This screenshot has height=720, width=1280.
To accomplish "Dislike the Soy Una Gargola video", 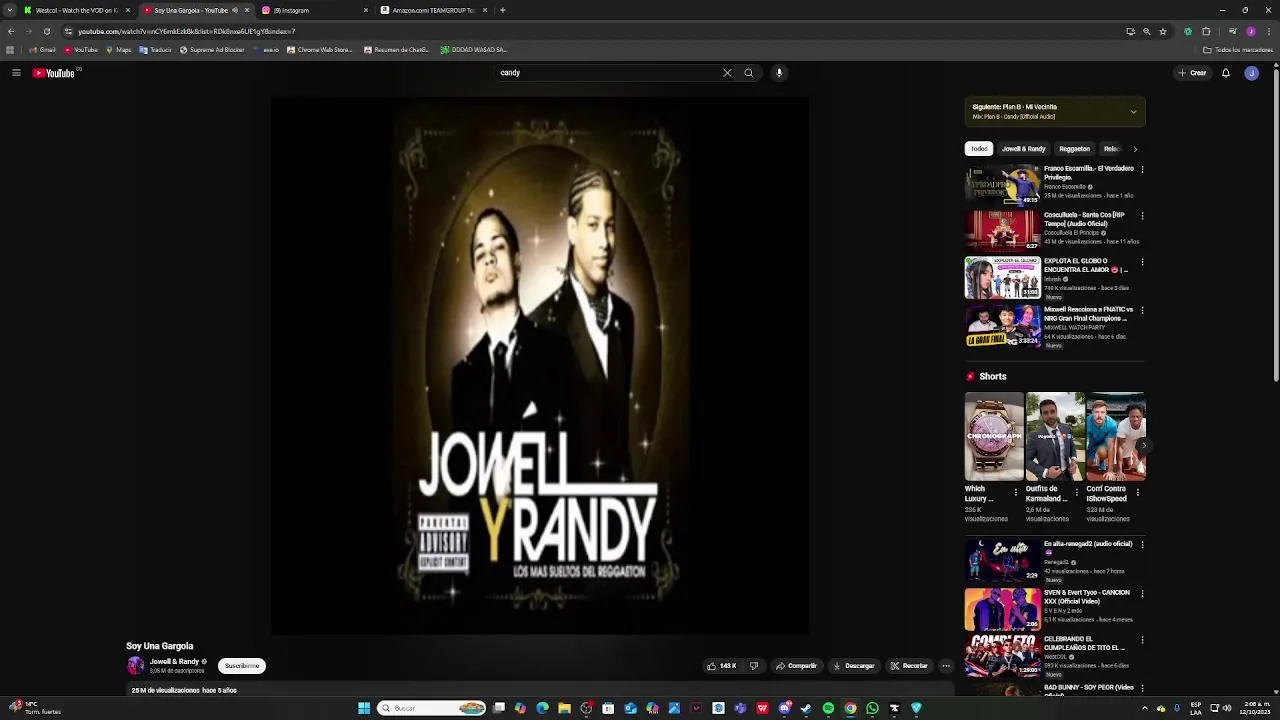I will [754, 666].
